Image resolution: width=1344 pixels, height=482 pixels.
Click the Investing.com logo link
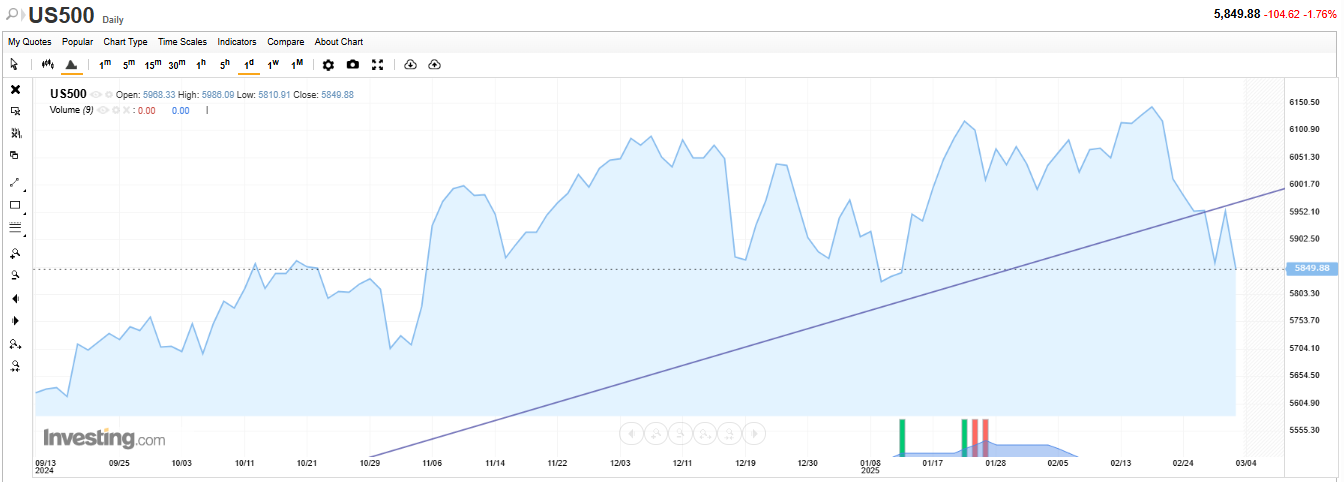click(104, 438)
